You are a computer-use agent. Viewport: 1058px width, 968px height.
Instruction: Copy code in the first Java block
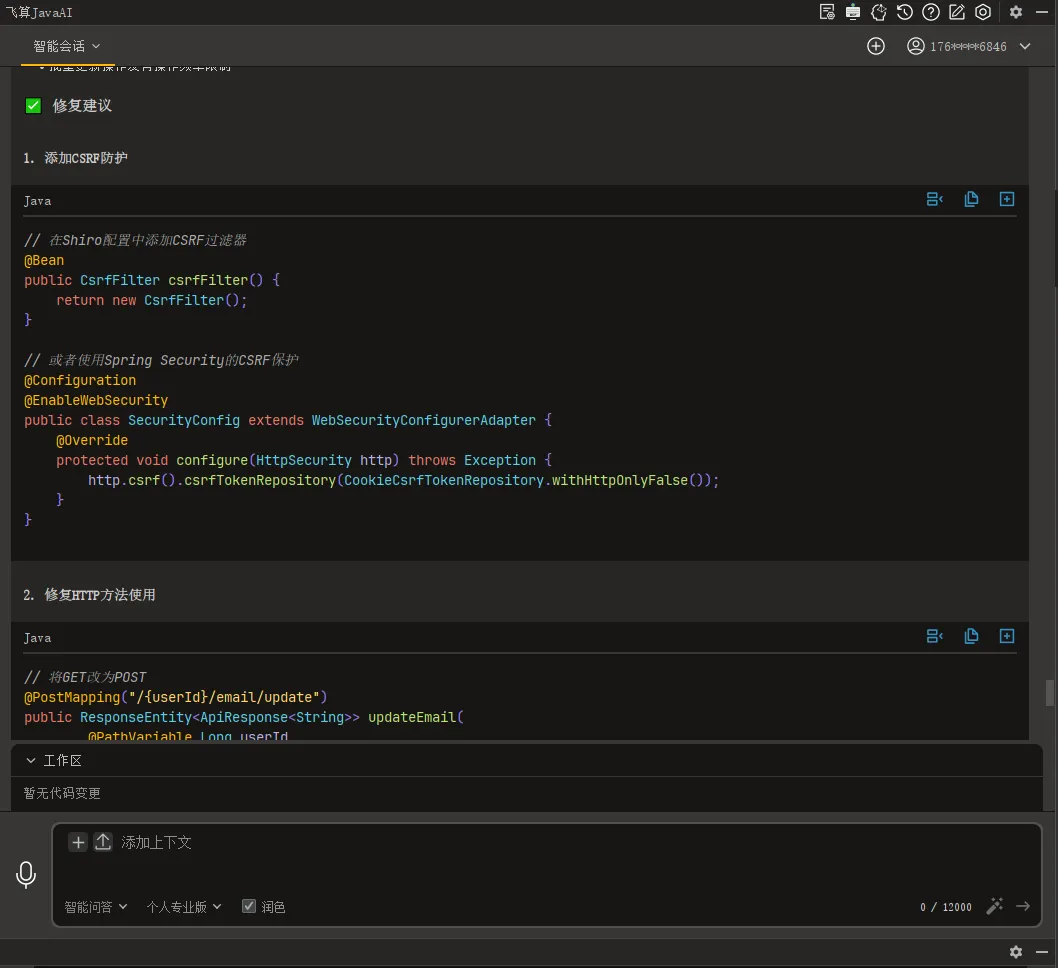[971, 199]
